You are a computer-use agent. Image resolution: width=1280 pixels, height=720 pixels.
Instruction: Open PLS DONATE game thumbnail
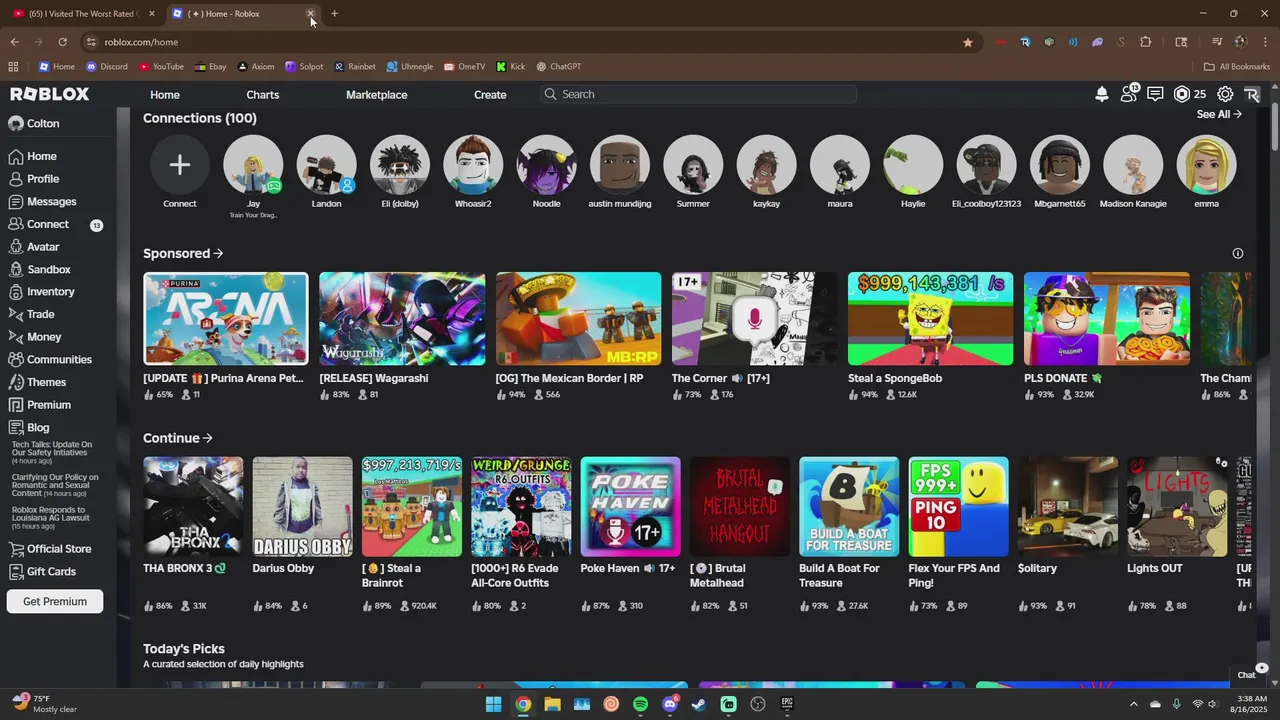(1106, 319)
